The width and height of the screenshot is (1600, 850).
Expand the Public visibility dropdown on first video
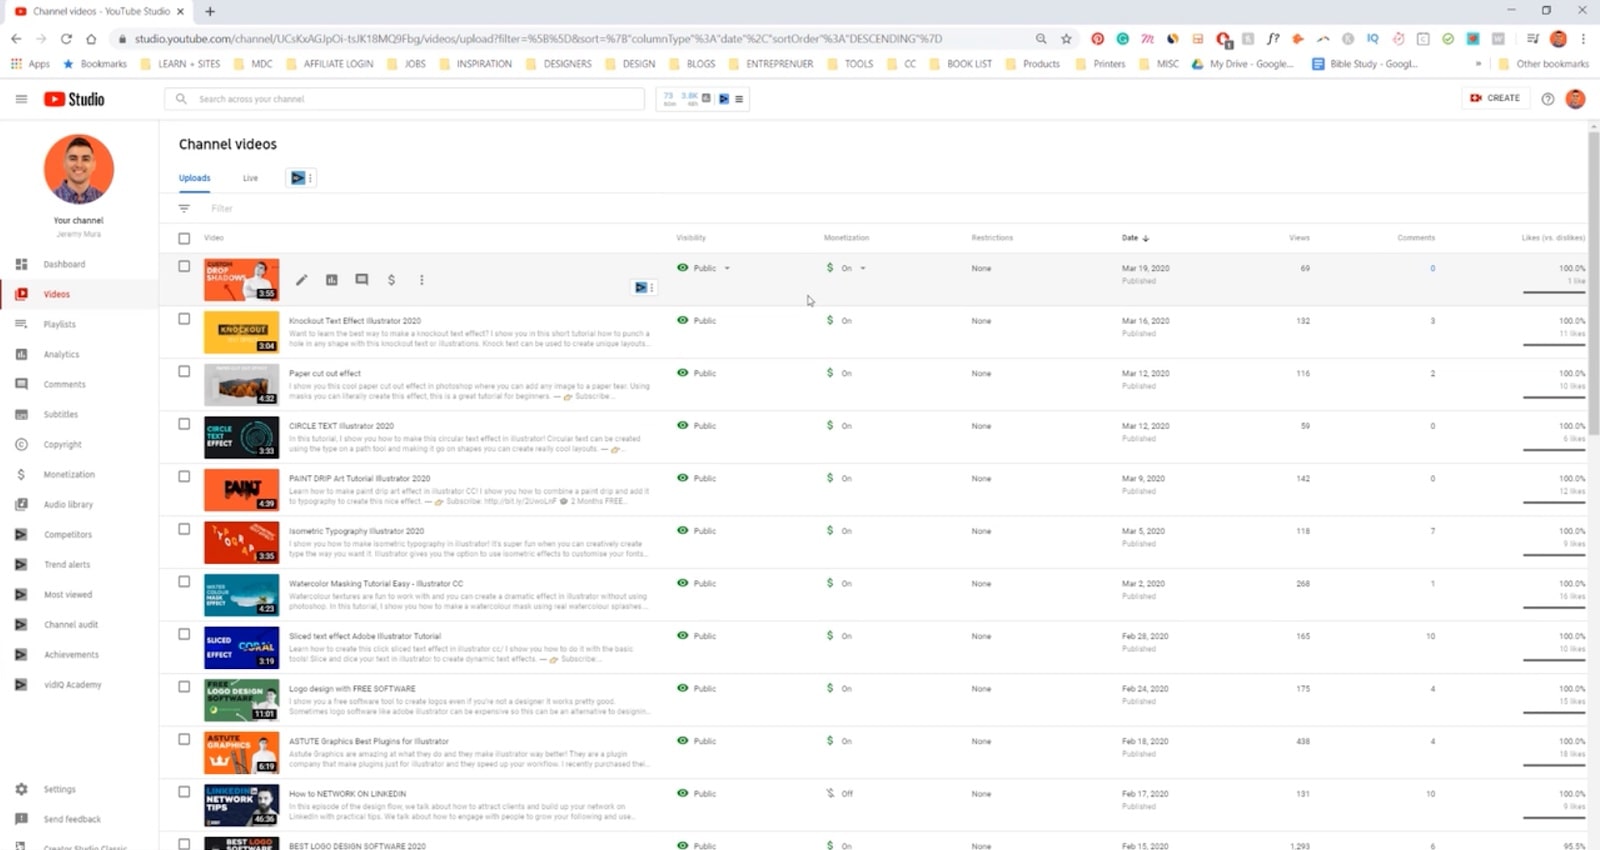pos(727,268)
